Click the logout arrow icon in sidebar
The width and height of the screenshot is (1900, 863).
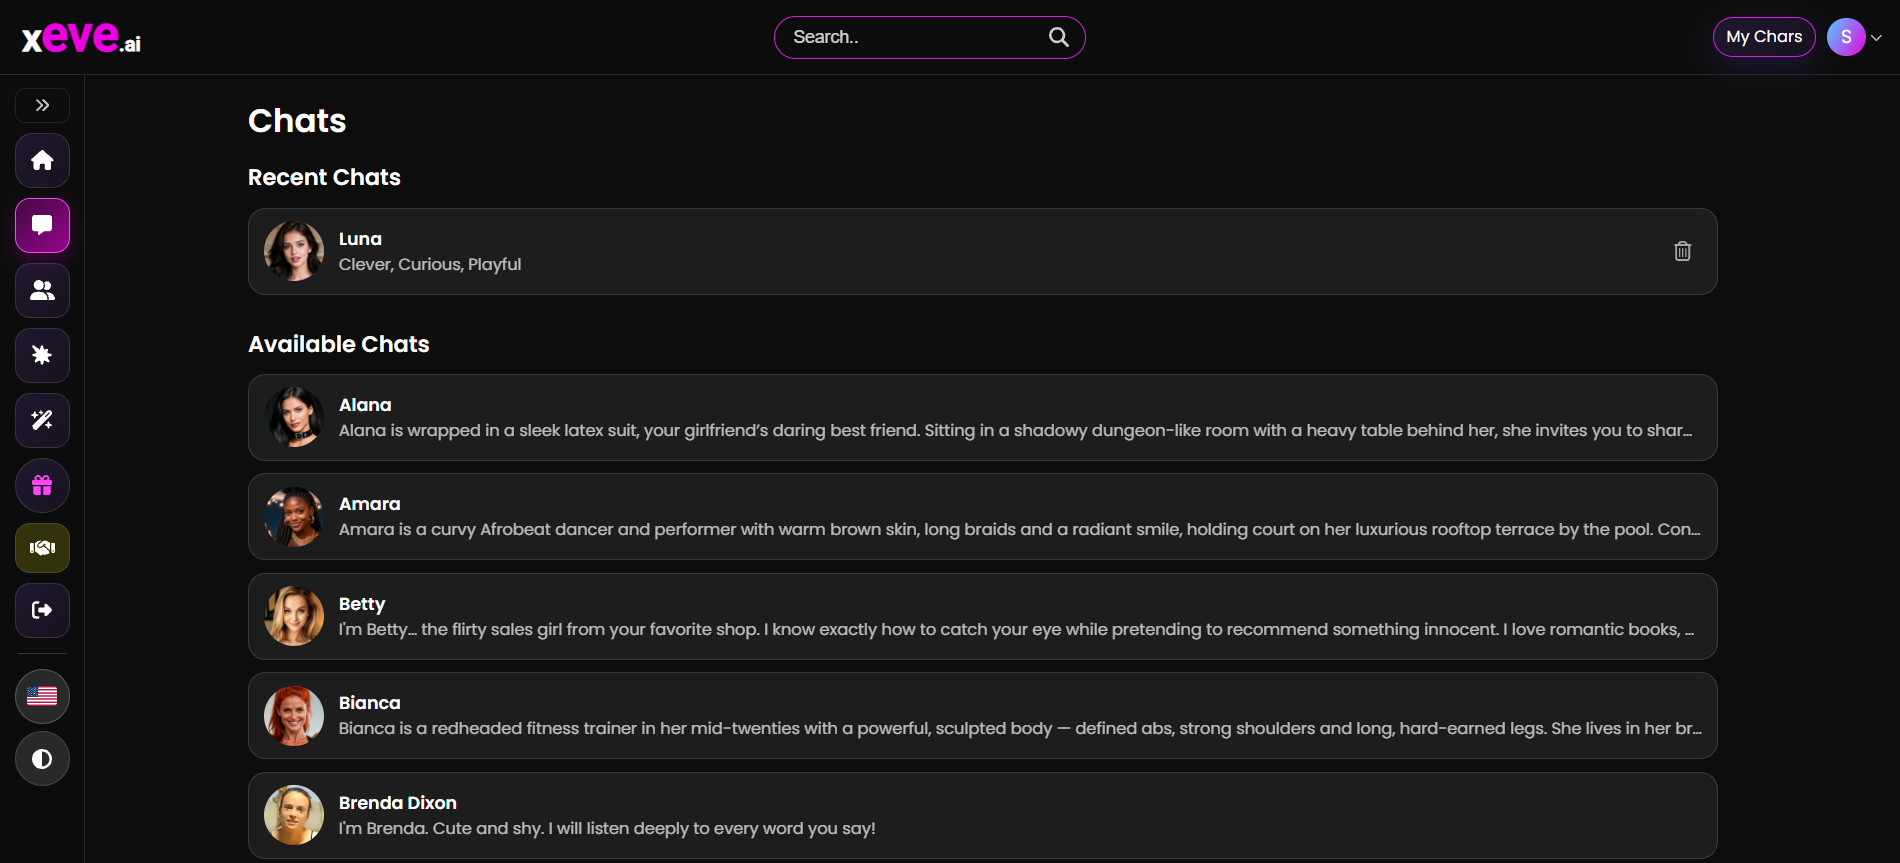pyautogui.click(x=42, y=610)
